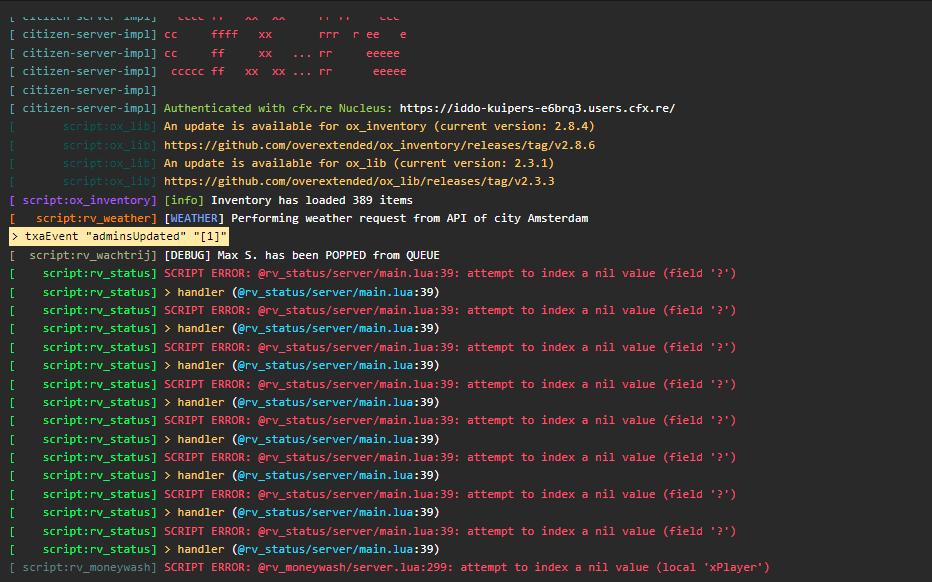Open the ox_lib v2.3.3 release link
932x582 pixels.
[x=359, y=182]
